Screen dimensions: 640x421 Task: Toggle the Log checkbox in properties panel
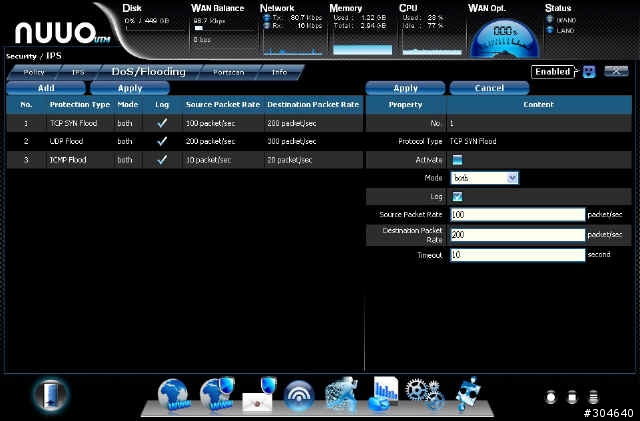click(457, 196)
